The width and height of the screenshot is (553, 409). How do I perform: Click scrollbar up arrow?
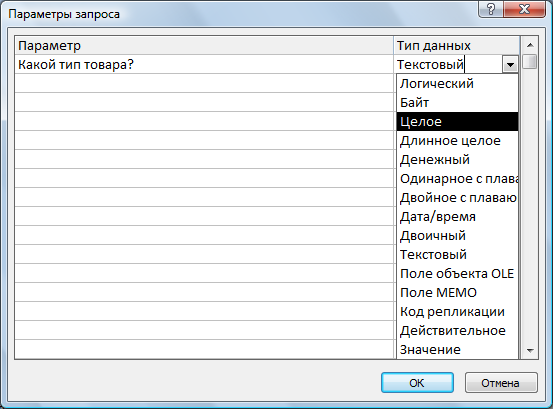[x=530, y=45]
